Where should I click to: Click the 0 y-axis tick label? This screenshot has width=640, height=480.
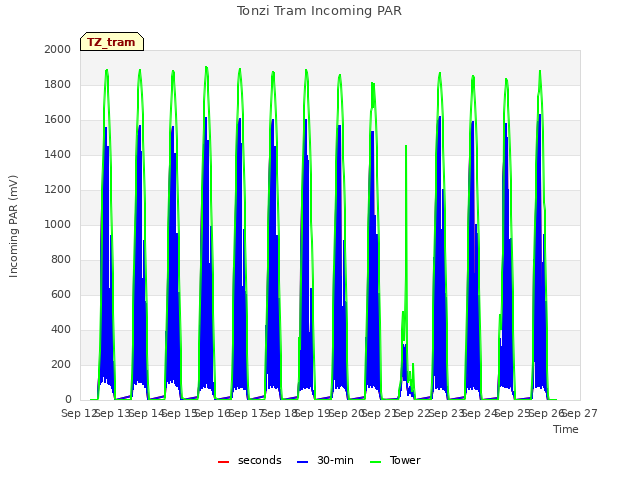(68, 400)
